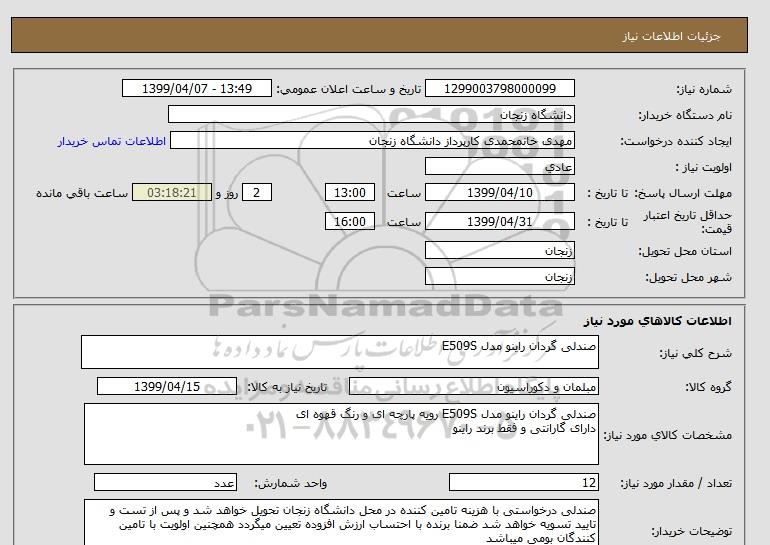This screenshot has height=545, width=770.
Task: Click label تاریخ و ساعت اعلان عمومی
Action: [349, 89]
